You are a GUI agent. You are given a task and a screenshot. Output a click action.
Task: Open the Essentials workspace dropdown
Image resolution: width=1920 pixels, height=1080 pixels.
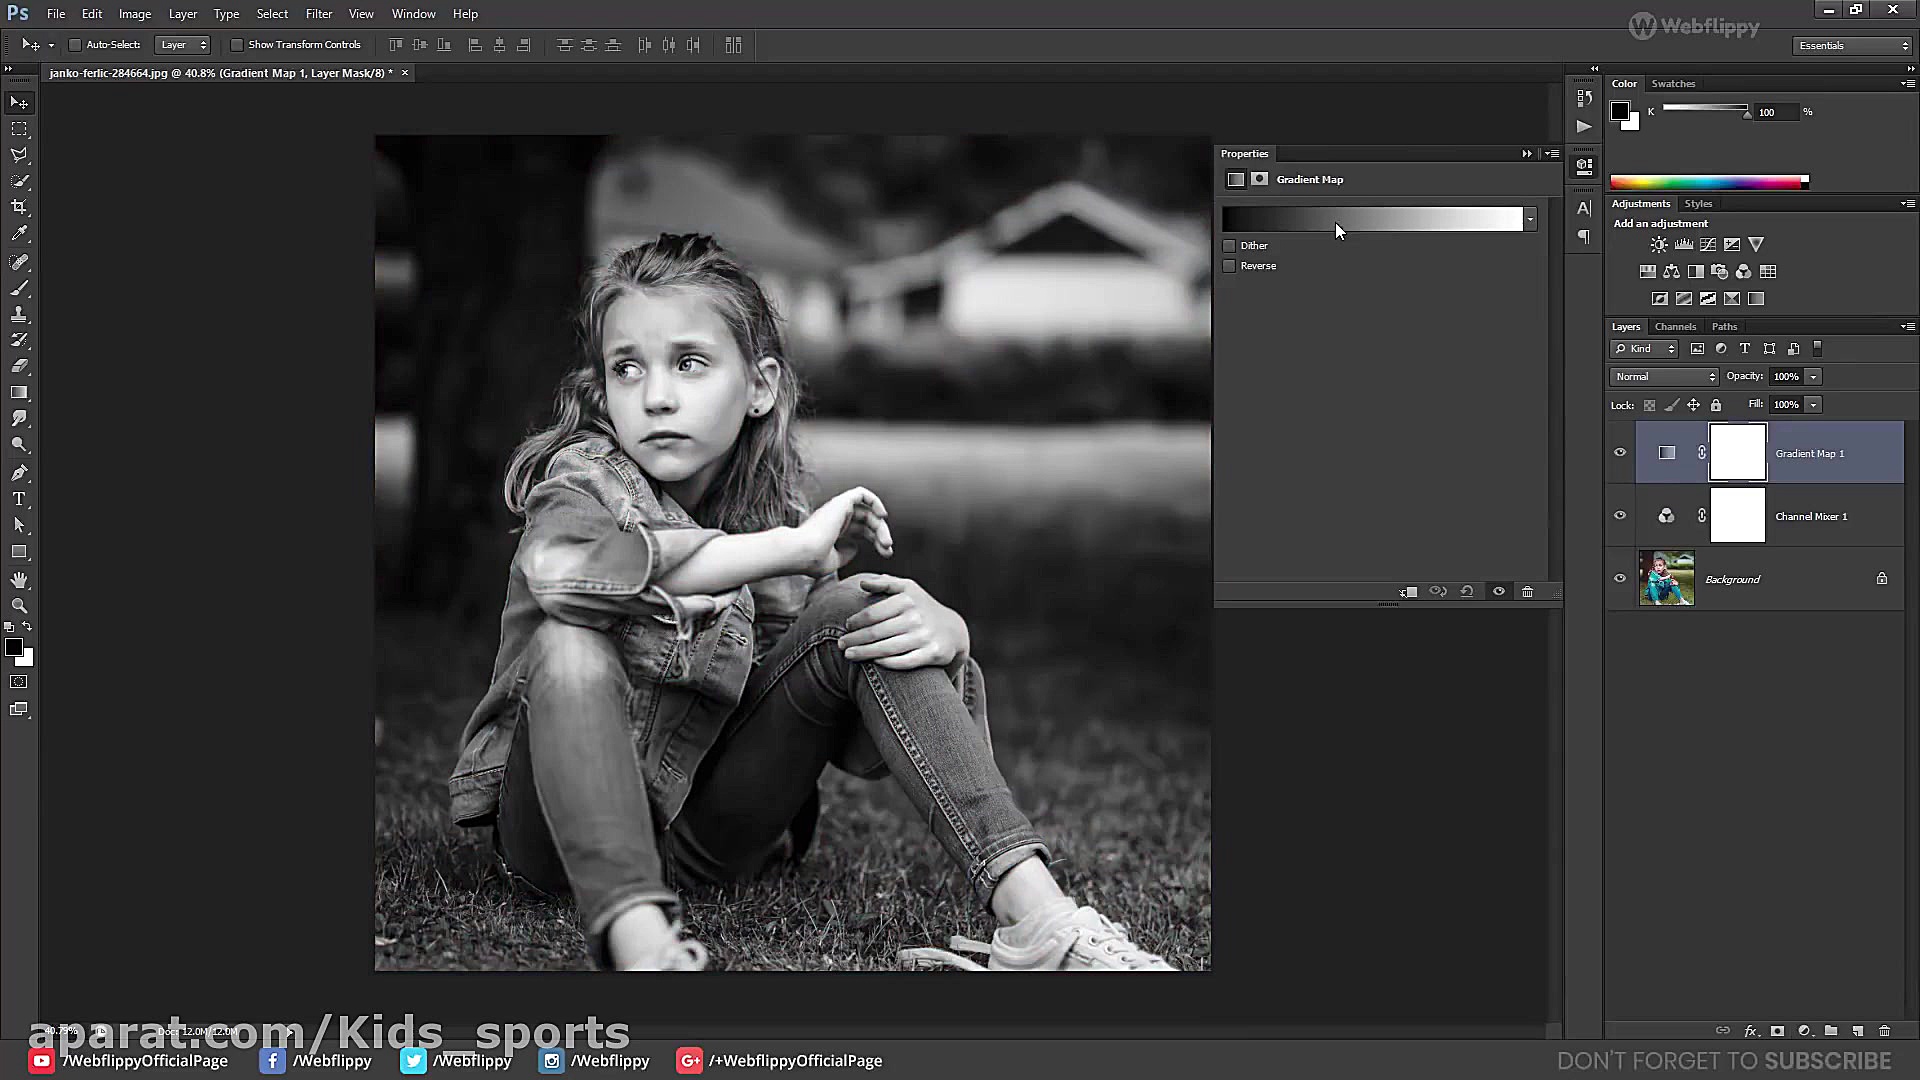tap(1852, 46)
